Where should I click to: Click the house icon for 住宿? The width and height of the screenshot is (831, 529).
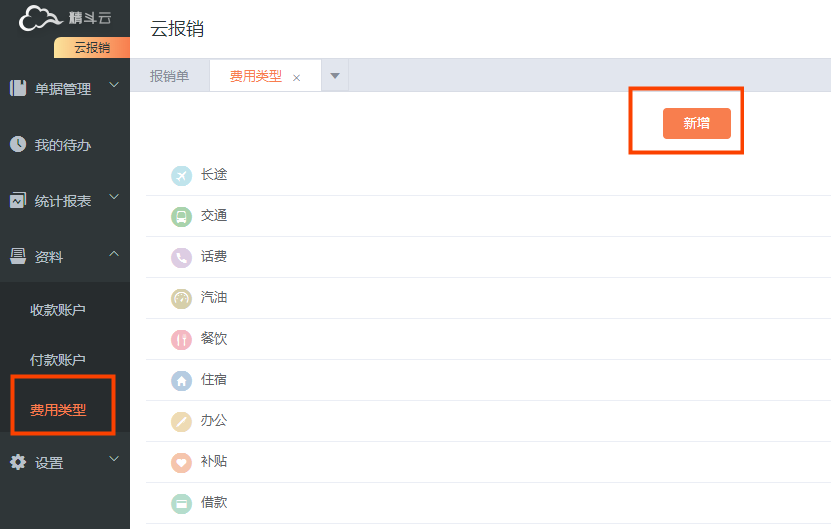pos(181,380)
